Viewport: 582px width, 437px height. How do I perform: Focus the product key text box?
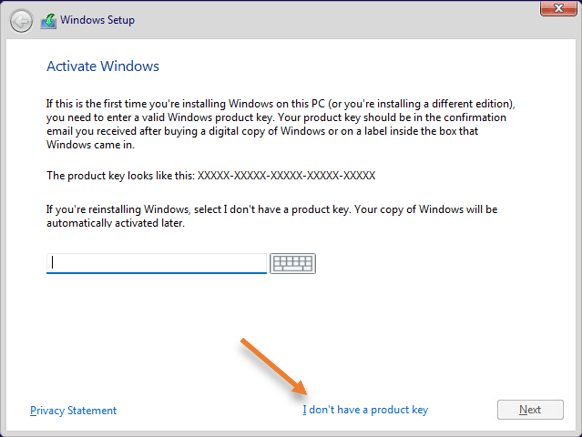[x=156, y=263]
